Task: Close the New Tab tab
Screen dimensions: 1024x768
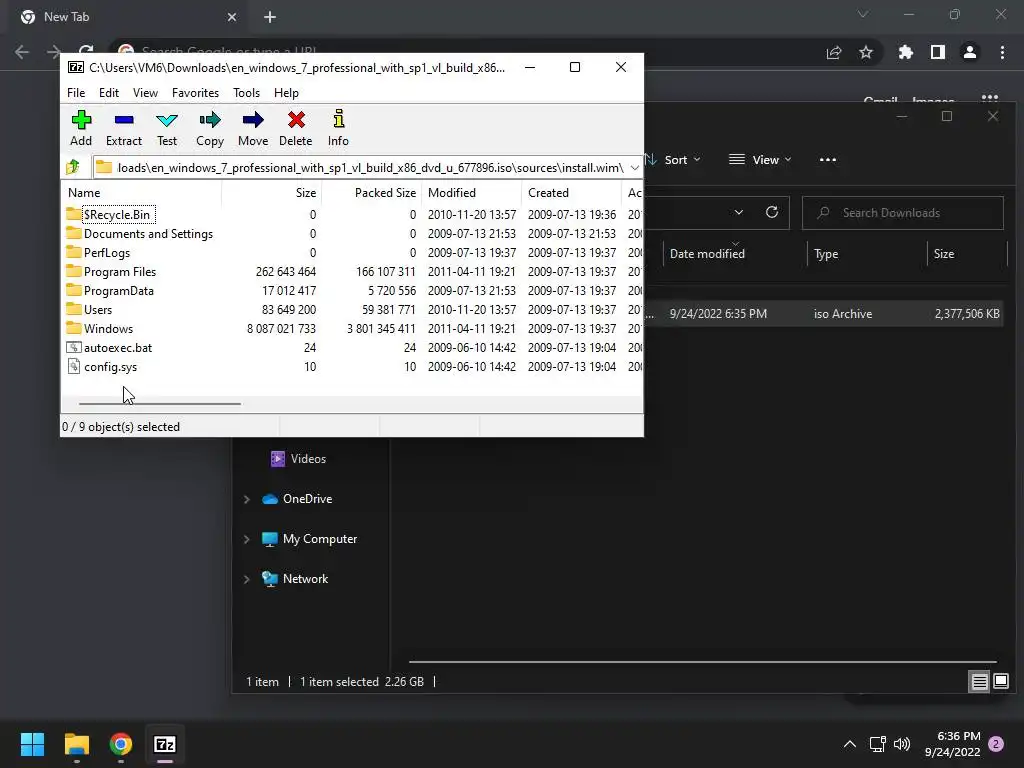Action: pyautogui.click(x=232, y=17)
